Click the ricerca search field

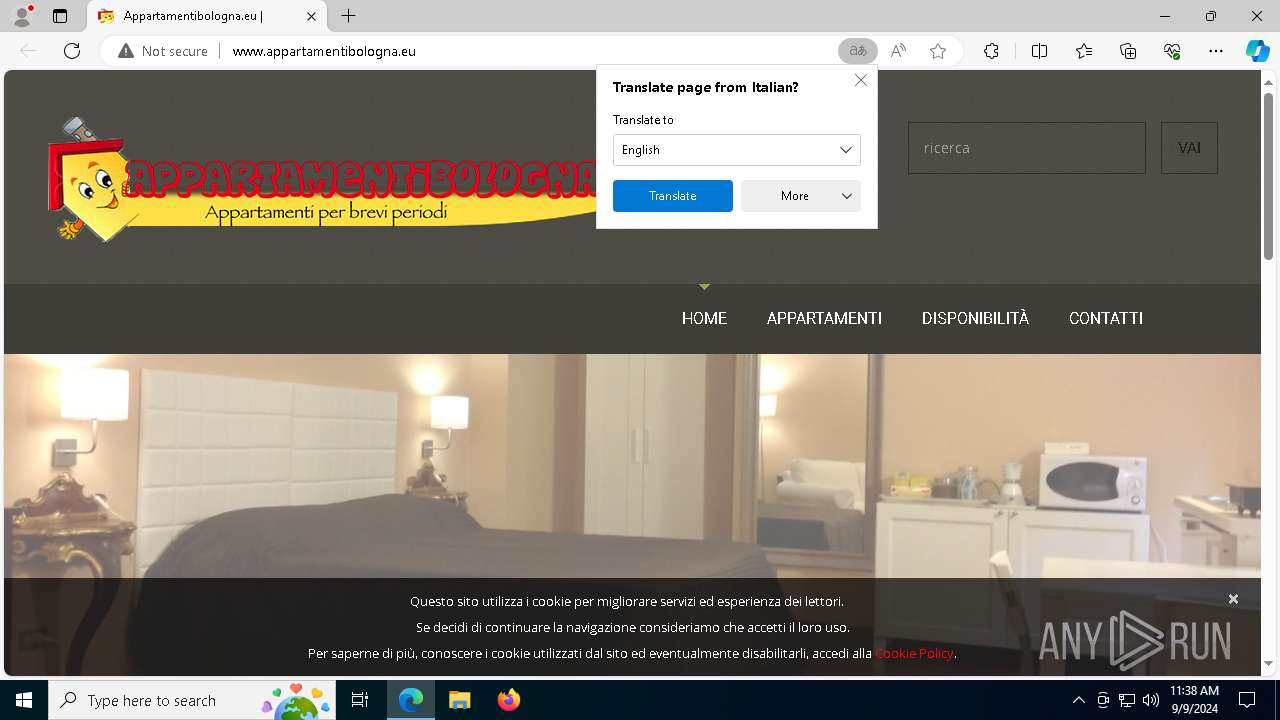point(1027,148)
